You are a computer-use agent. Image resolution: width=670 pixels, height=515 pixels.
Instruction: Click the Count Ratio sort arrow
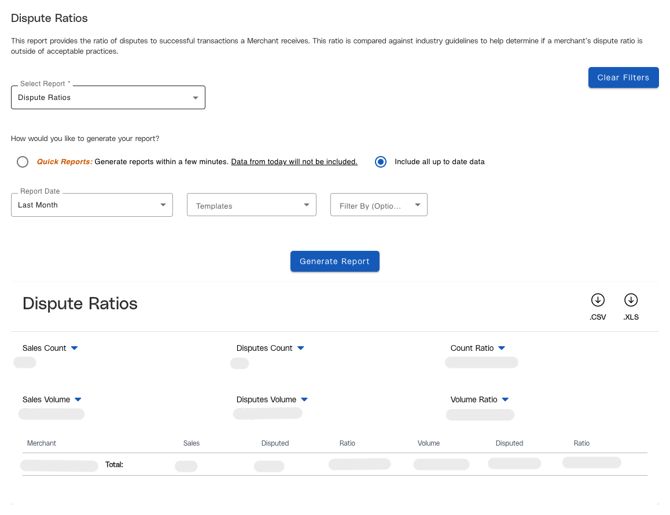tap(502, 349)
